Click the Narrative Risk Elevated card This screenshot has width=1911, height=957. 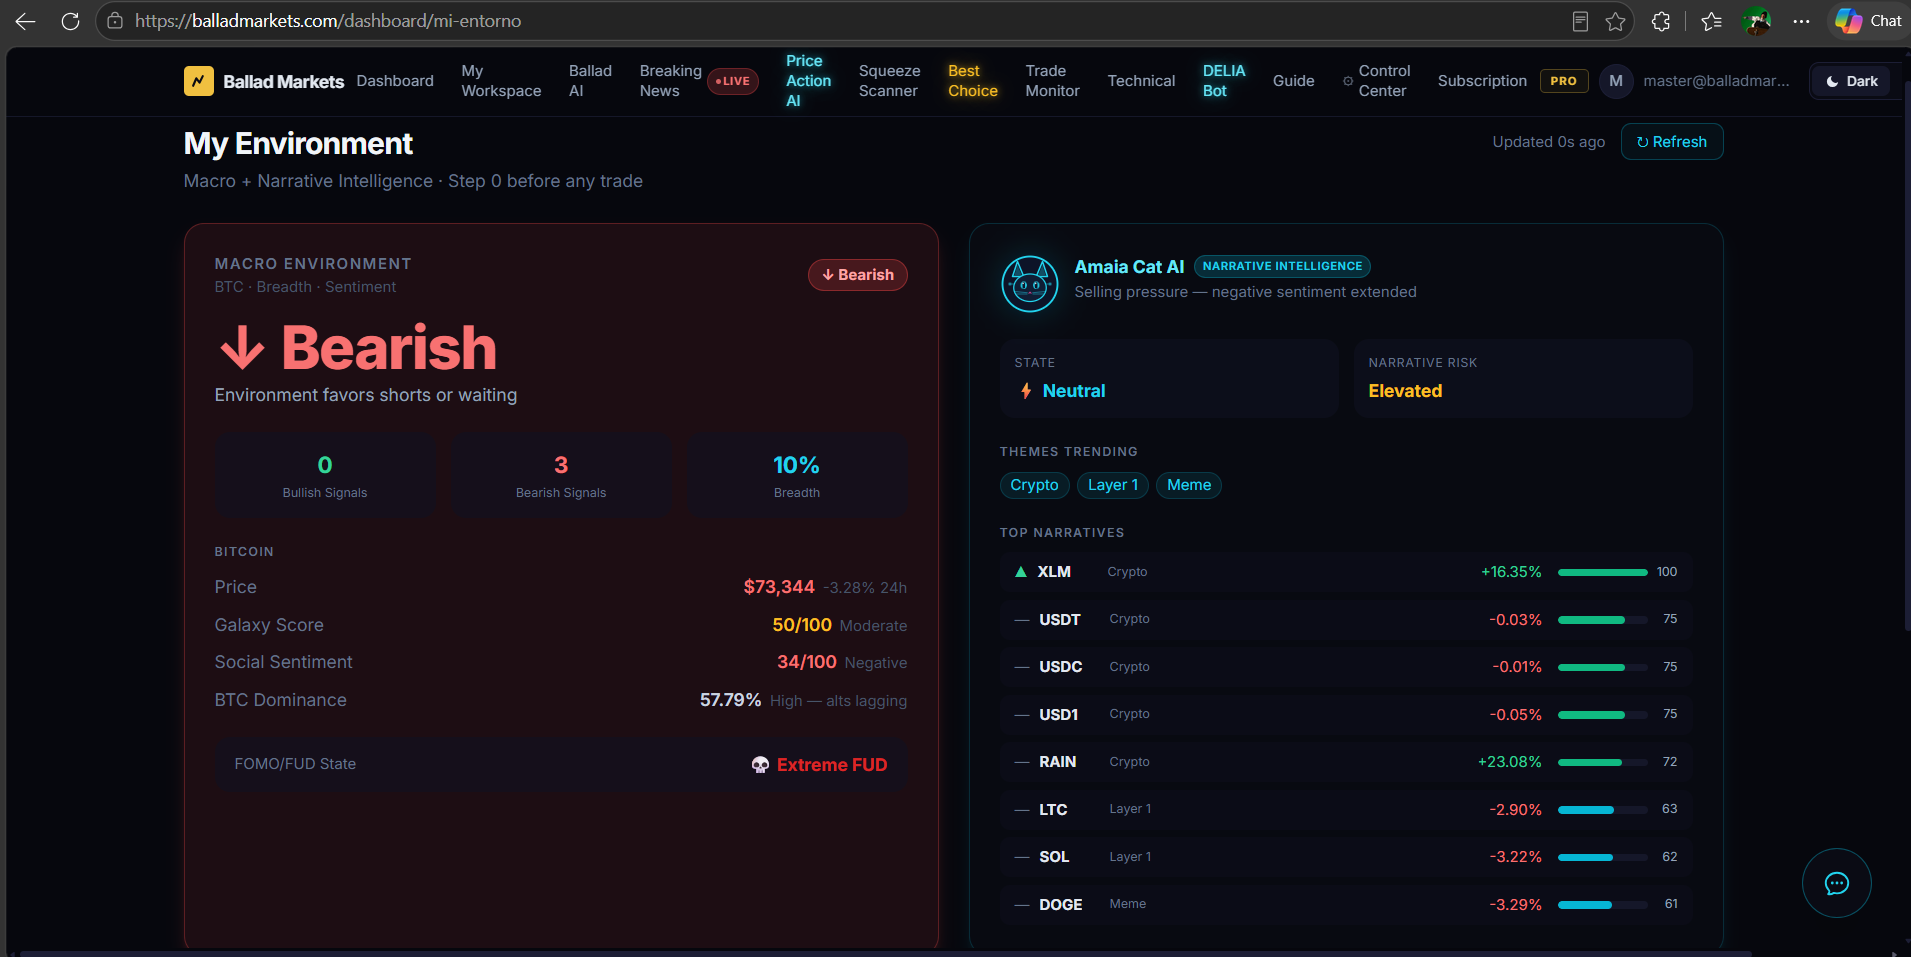coord(1523,378)
